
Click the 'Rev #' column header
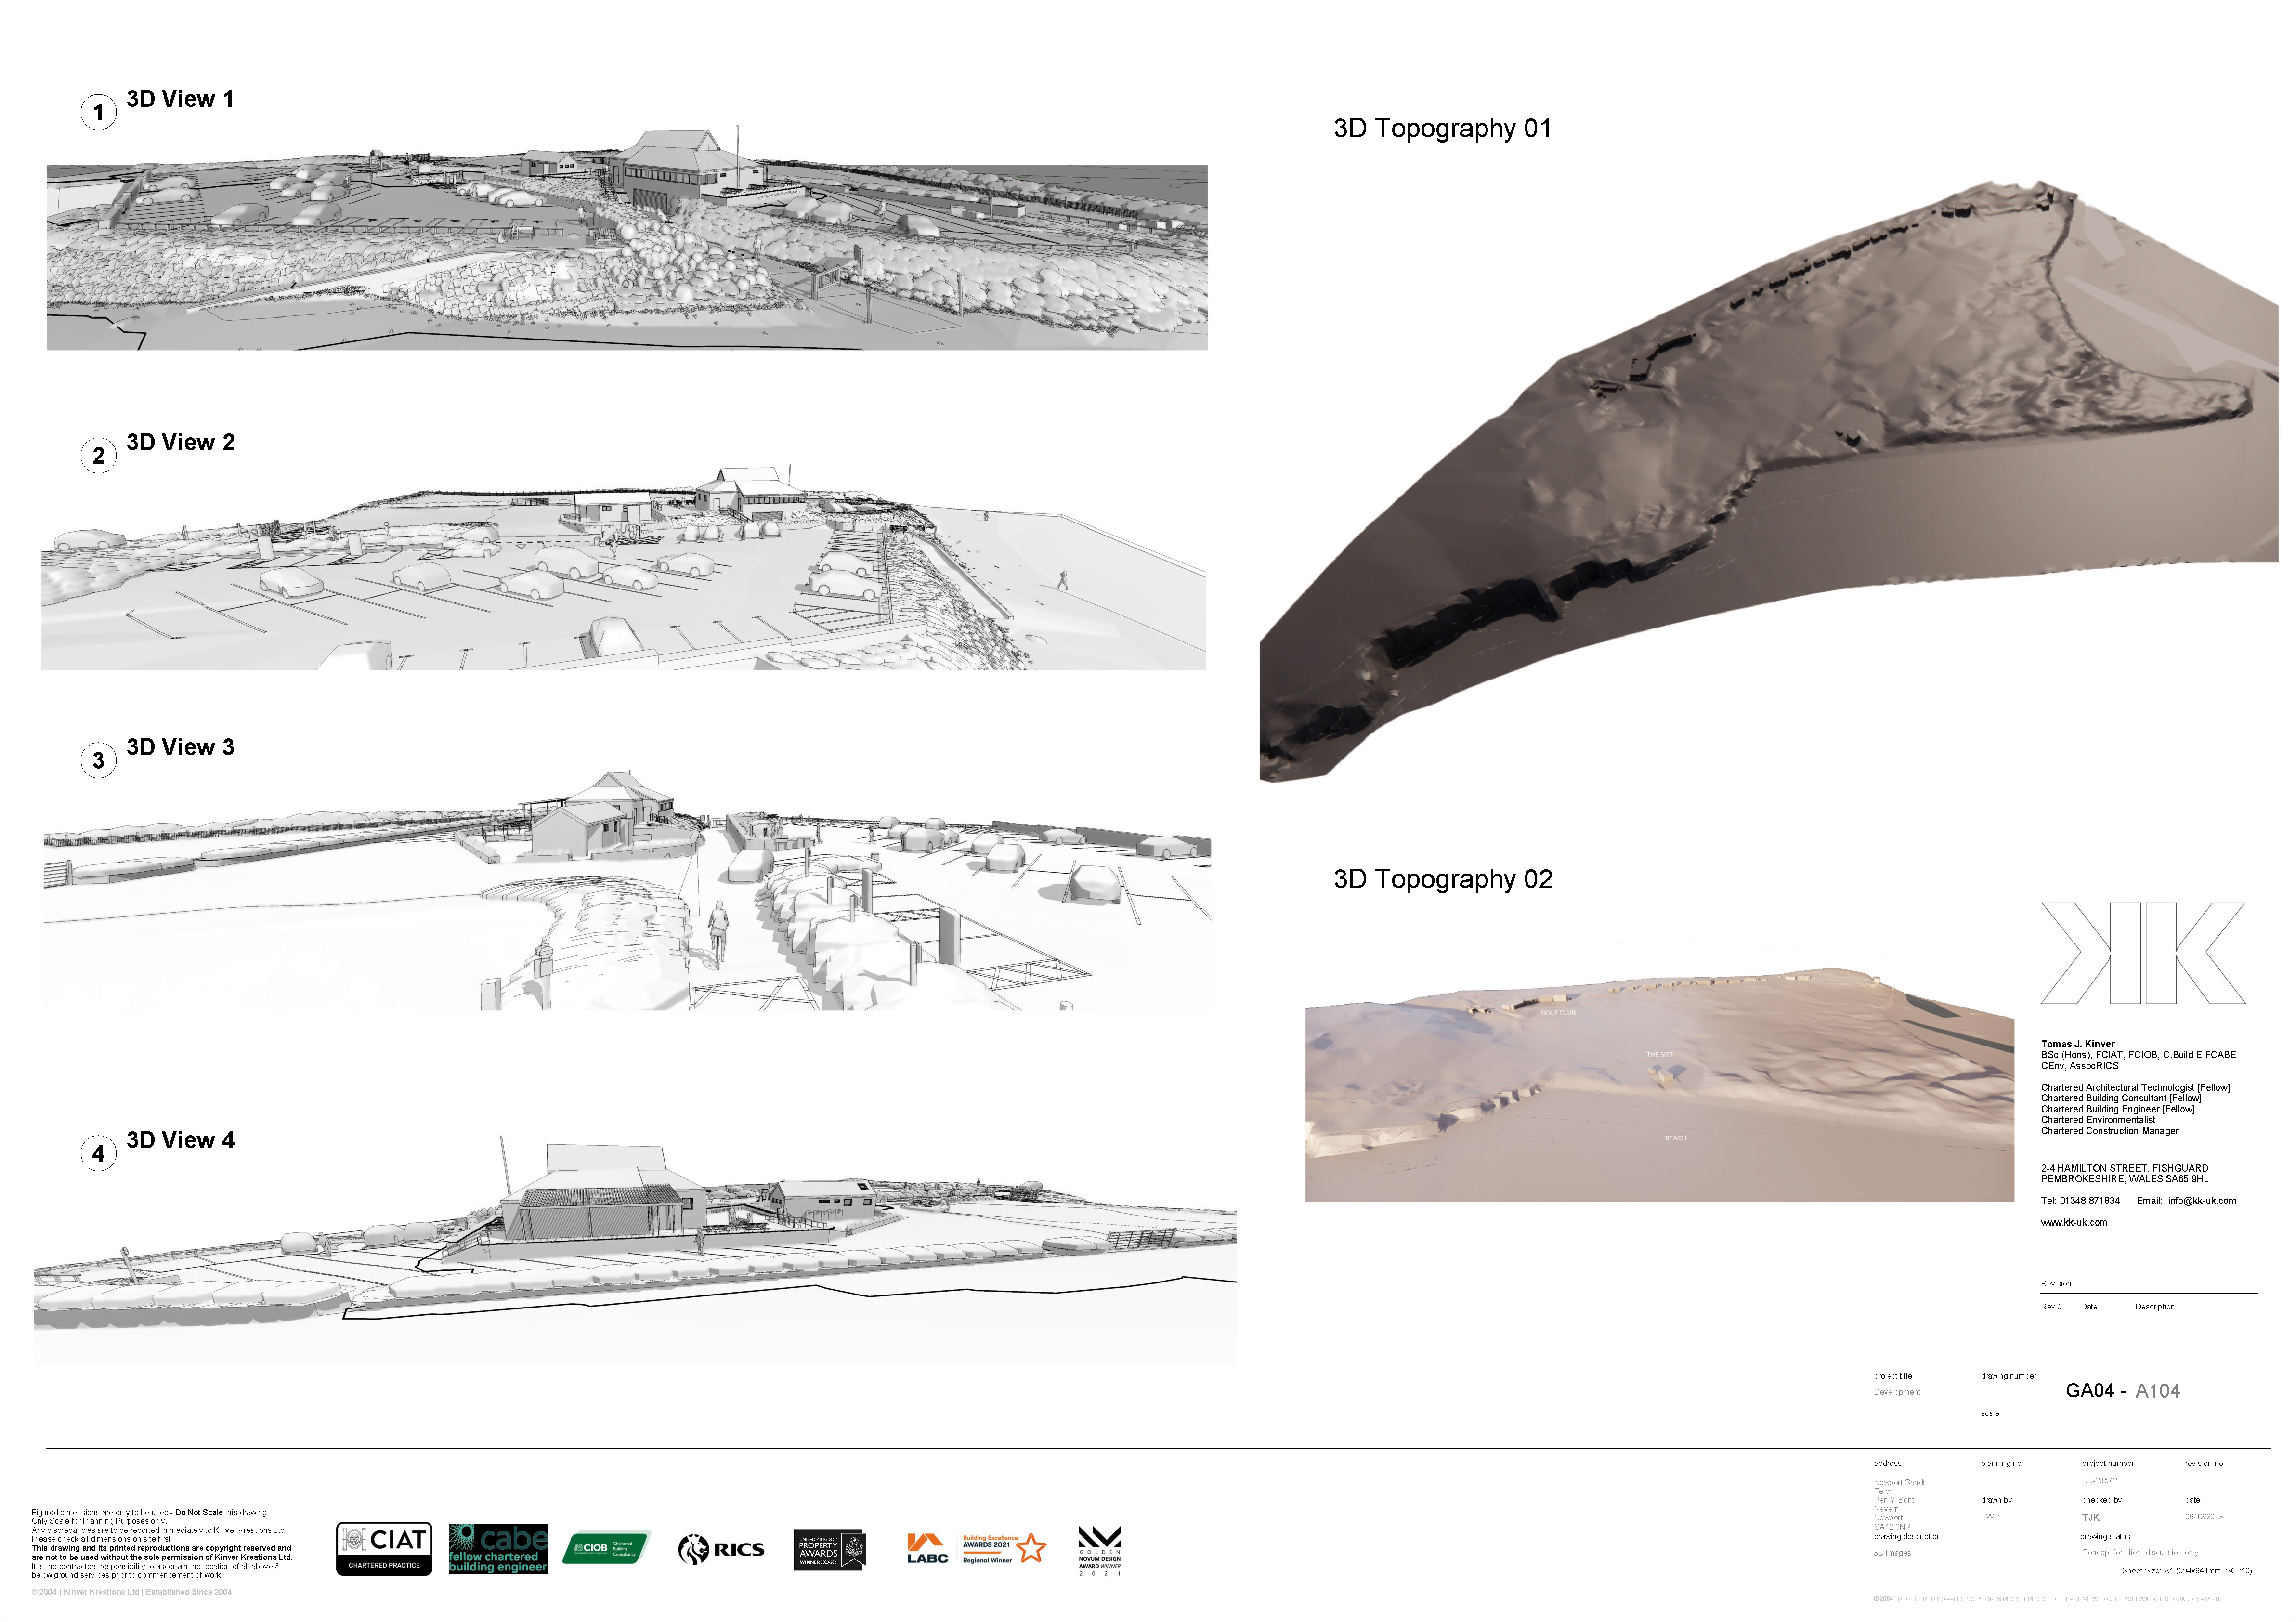(x=2051, y=1307)
